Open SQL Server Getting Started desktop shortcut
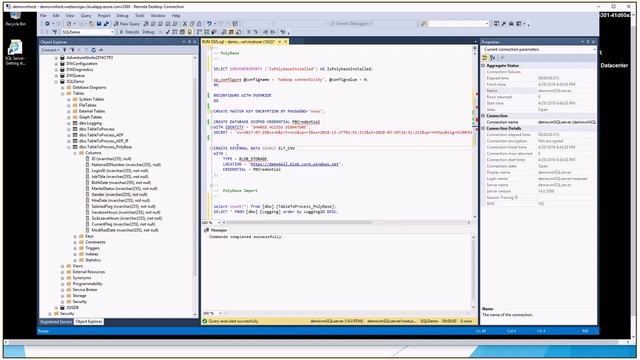640x360 pixels. 16,53
